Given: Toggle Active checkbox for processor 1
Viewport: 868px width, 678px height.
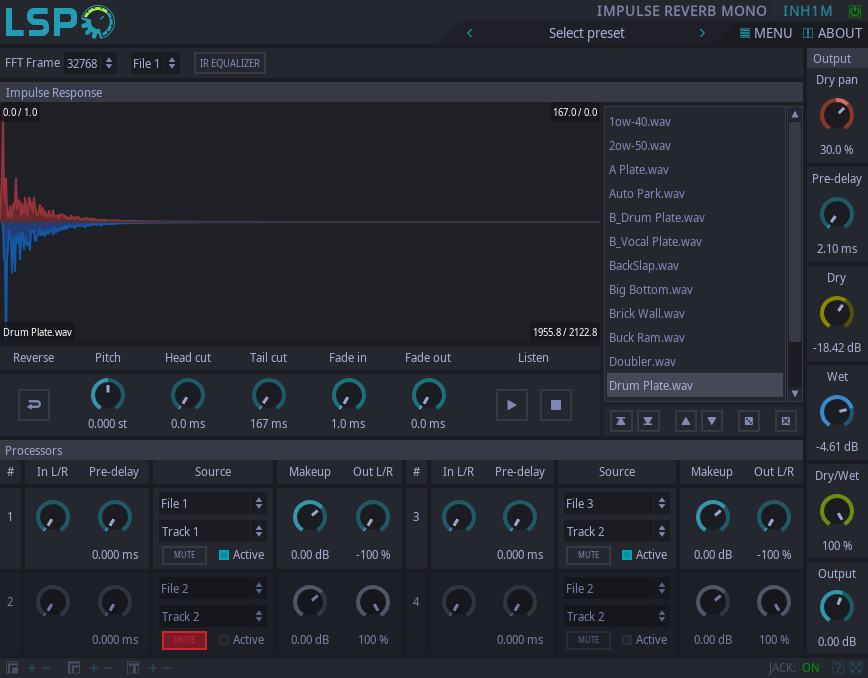Looking at the screenshot, I should click(x=224, y=555).
